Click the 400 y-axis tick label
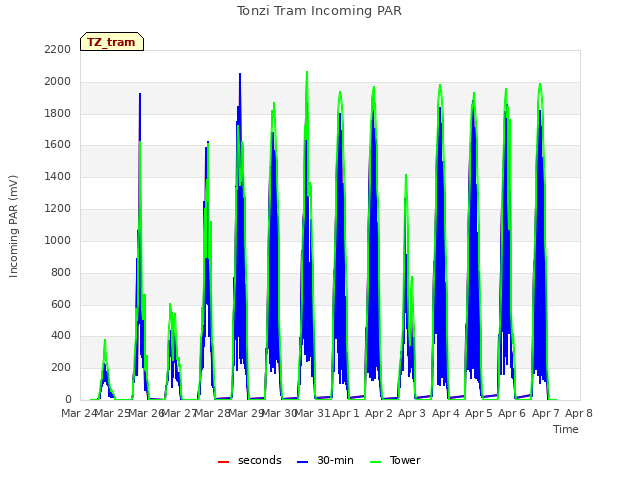The width and height of the screenshot is (640, 480). click(61, 336)
